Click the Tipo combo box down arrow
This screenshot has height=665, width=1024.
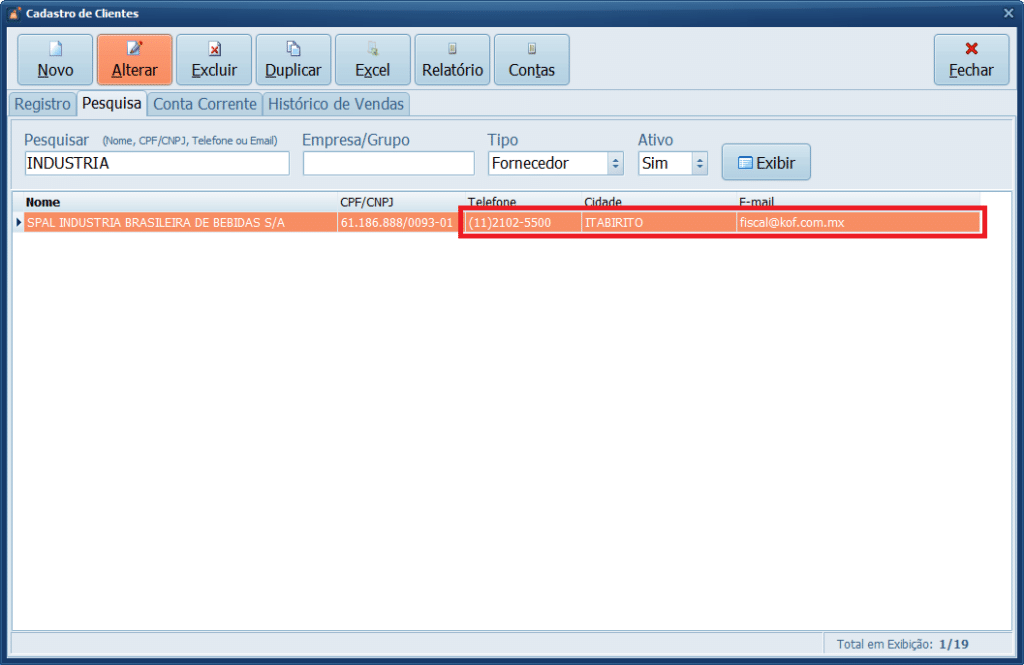point(613,161)
